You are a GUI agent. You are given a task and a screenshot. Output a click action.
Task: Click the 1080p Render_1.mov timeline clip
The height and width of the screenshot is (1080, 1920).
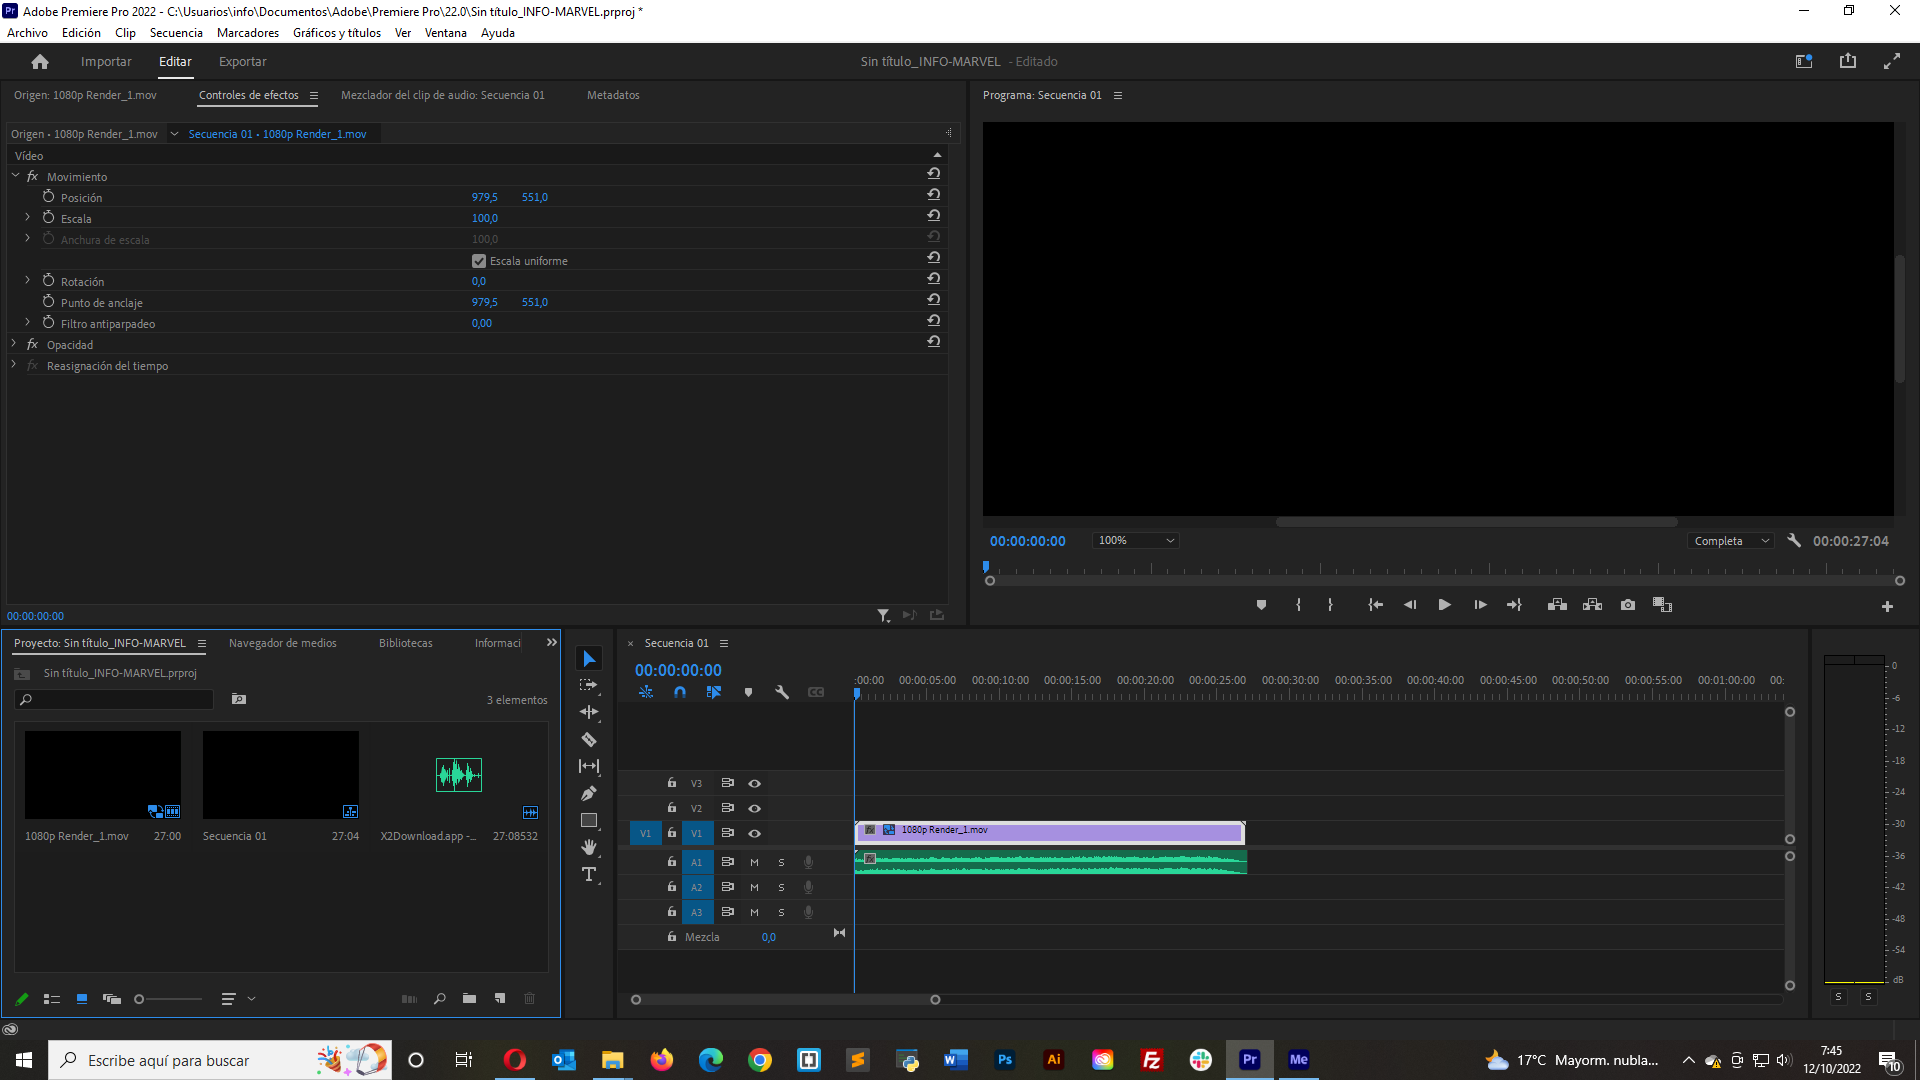pos(1050,831)
